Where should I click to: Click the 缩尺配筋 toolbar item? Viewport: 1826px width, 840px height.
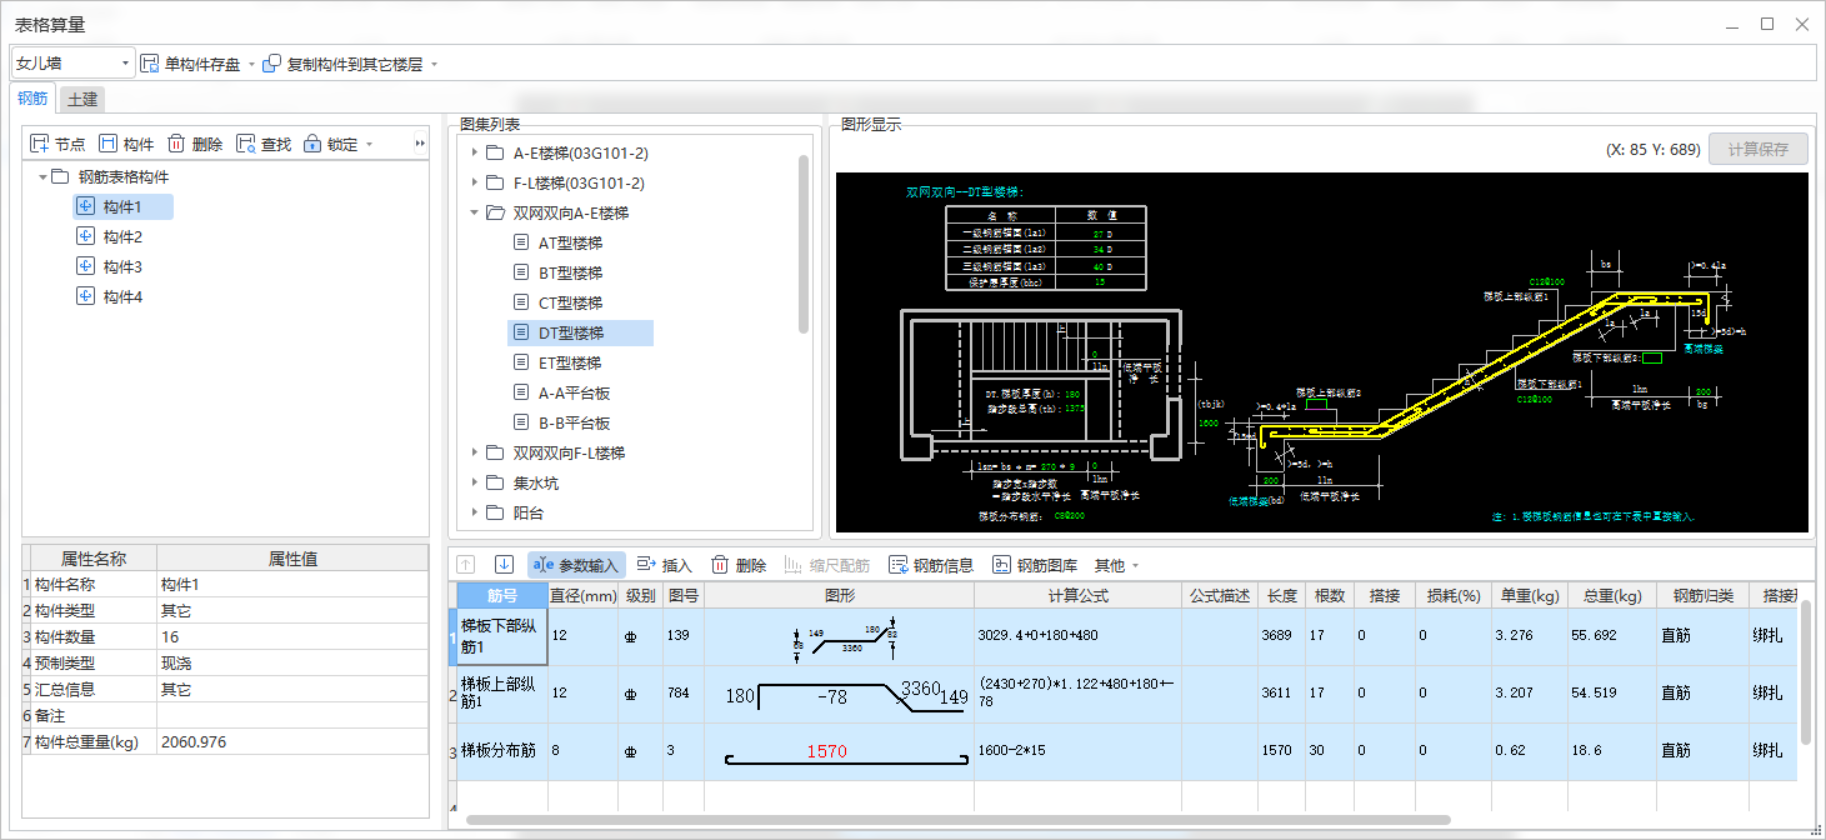coord(827,565)
